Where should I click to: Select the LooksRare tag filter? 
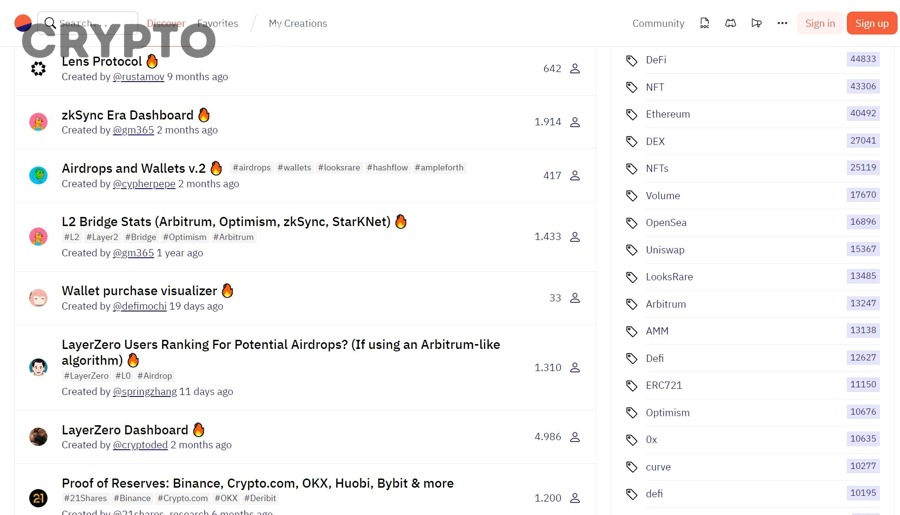(669, 277)
